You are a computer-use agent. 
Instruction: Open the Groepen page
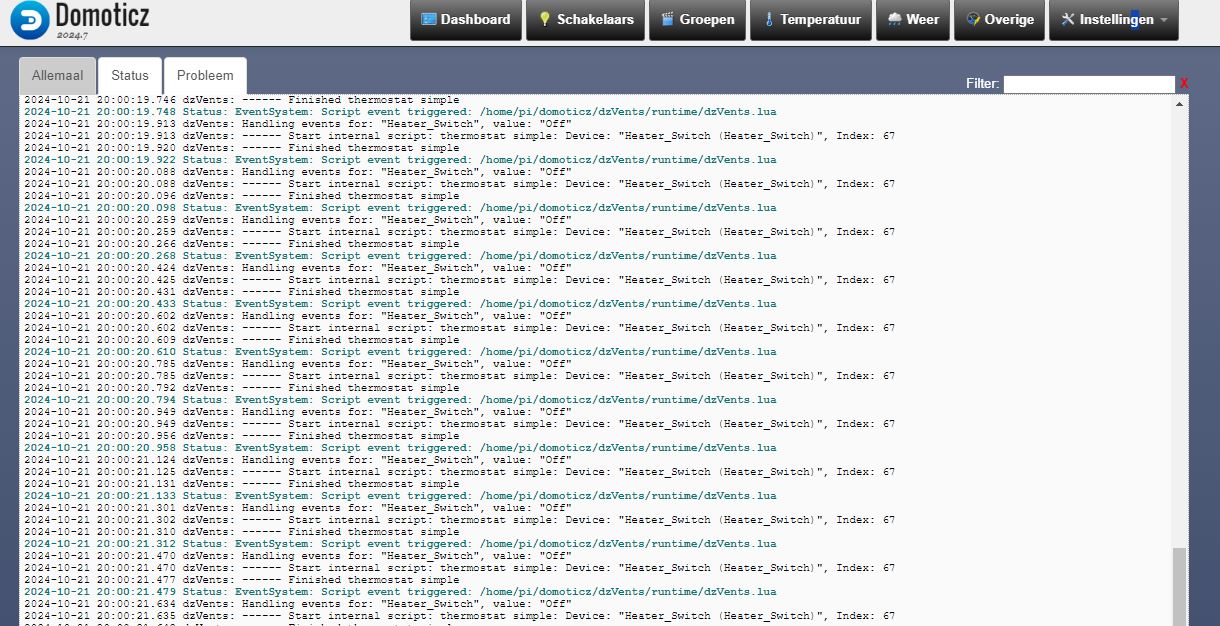click(x=697, y=20)
